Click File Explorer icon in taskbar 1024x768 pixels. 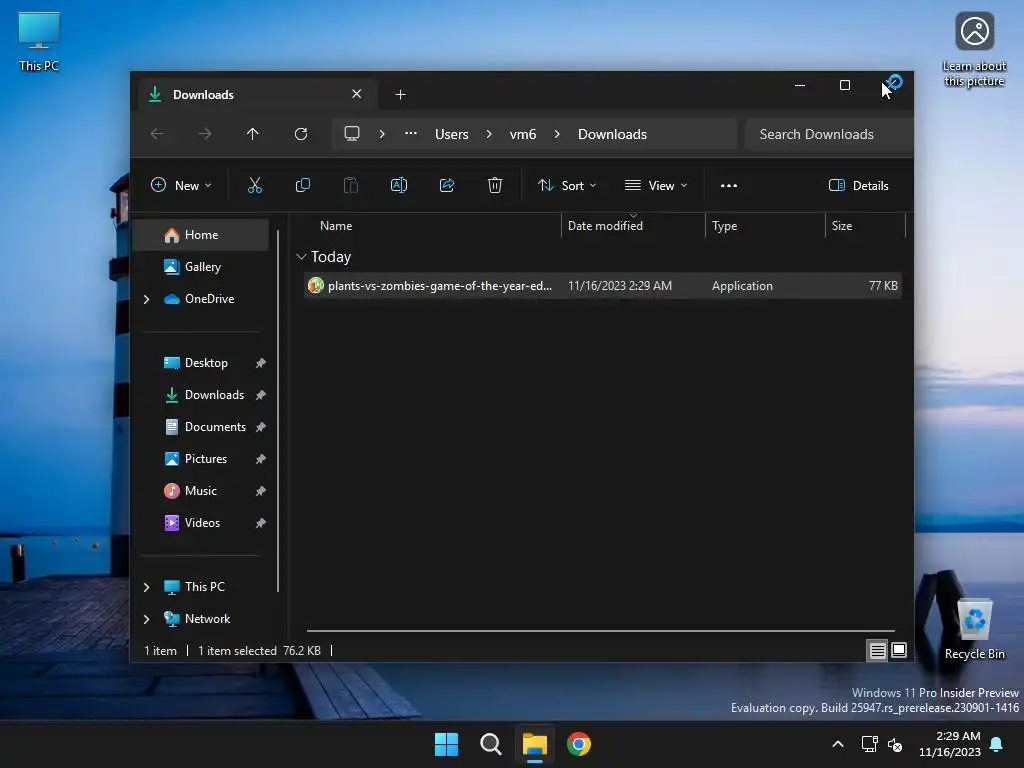pos(535,744)
